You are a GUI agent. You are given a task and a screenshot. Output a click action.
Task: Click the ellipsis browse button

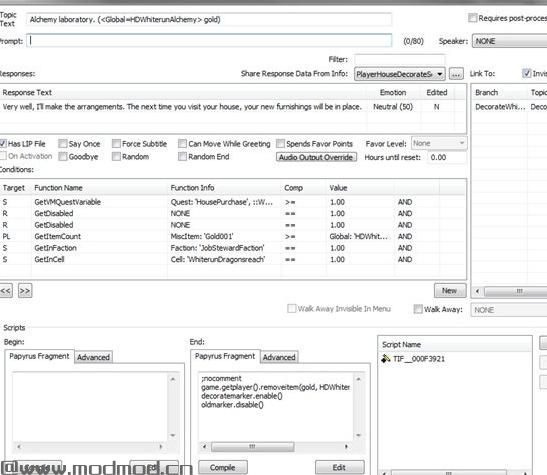[x=456, y=74]
